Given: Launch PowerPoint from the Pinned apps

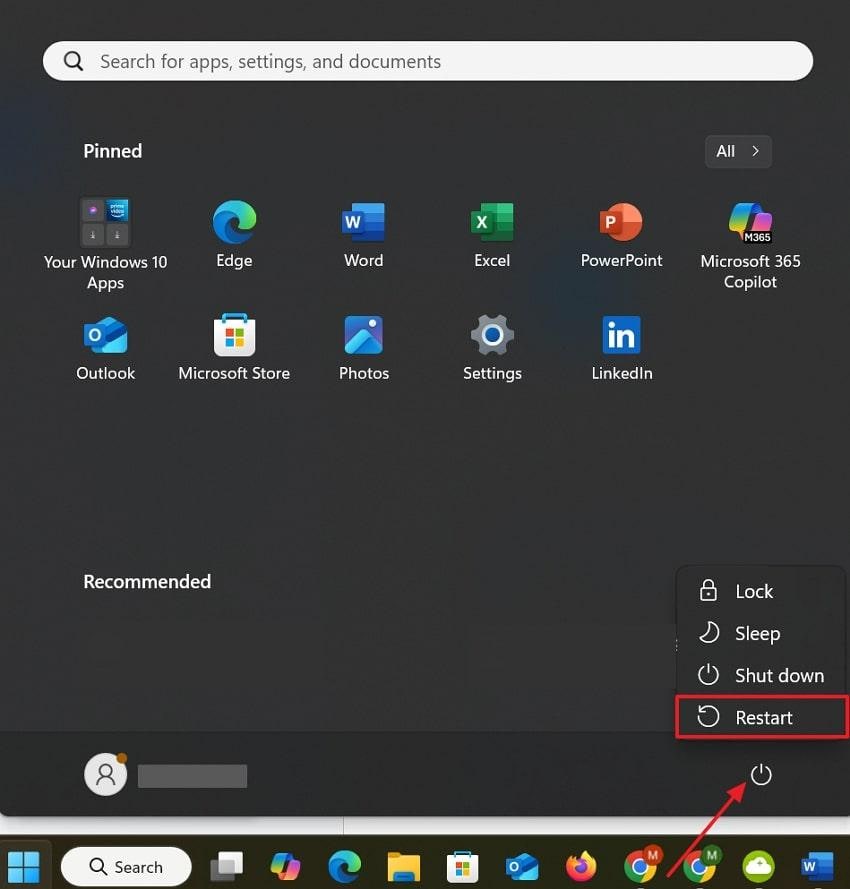Looking at the screenshot, I should 621,234.
